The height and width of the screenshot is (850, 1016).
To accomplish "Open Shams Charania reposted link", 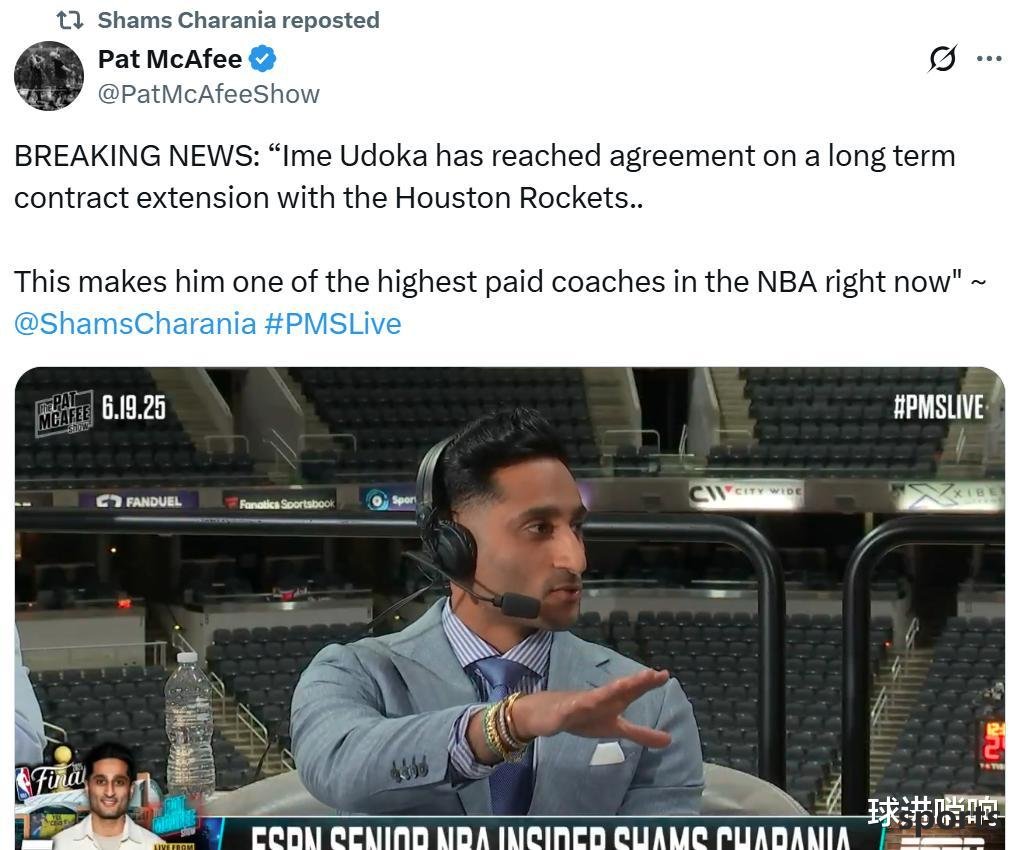I will pos(238,20).
